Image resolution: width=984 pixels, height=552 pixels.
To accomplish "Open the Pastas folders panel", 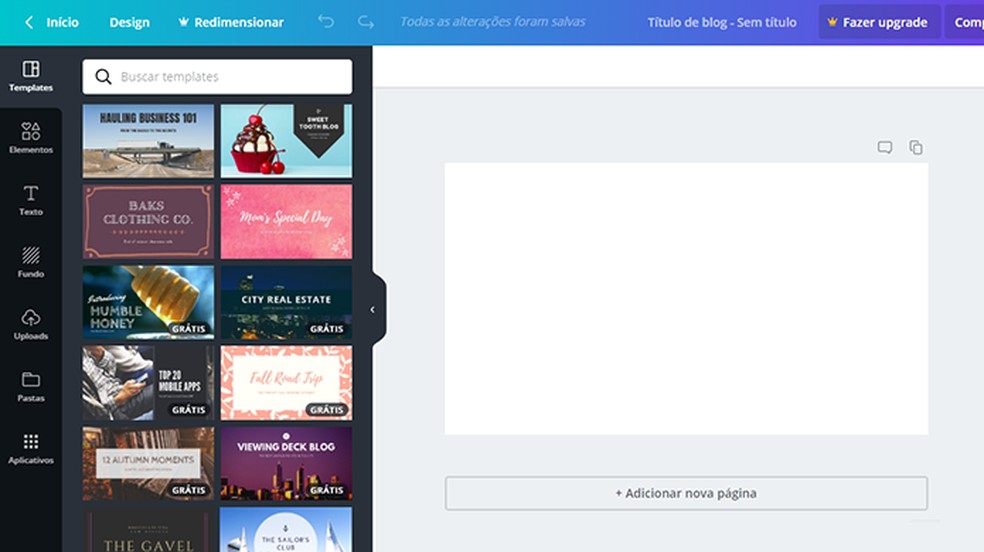I will [x=31, y=387].
